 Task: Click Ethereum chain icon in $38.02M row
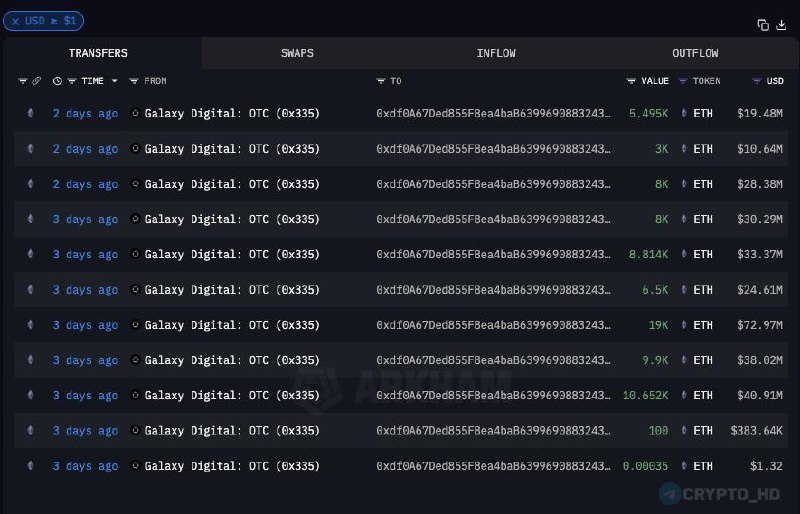pyautogui.click(x=31, y=360)
